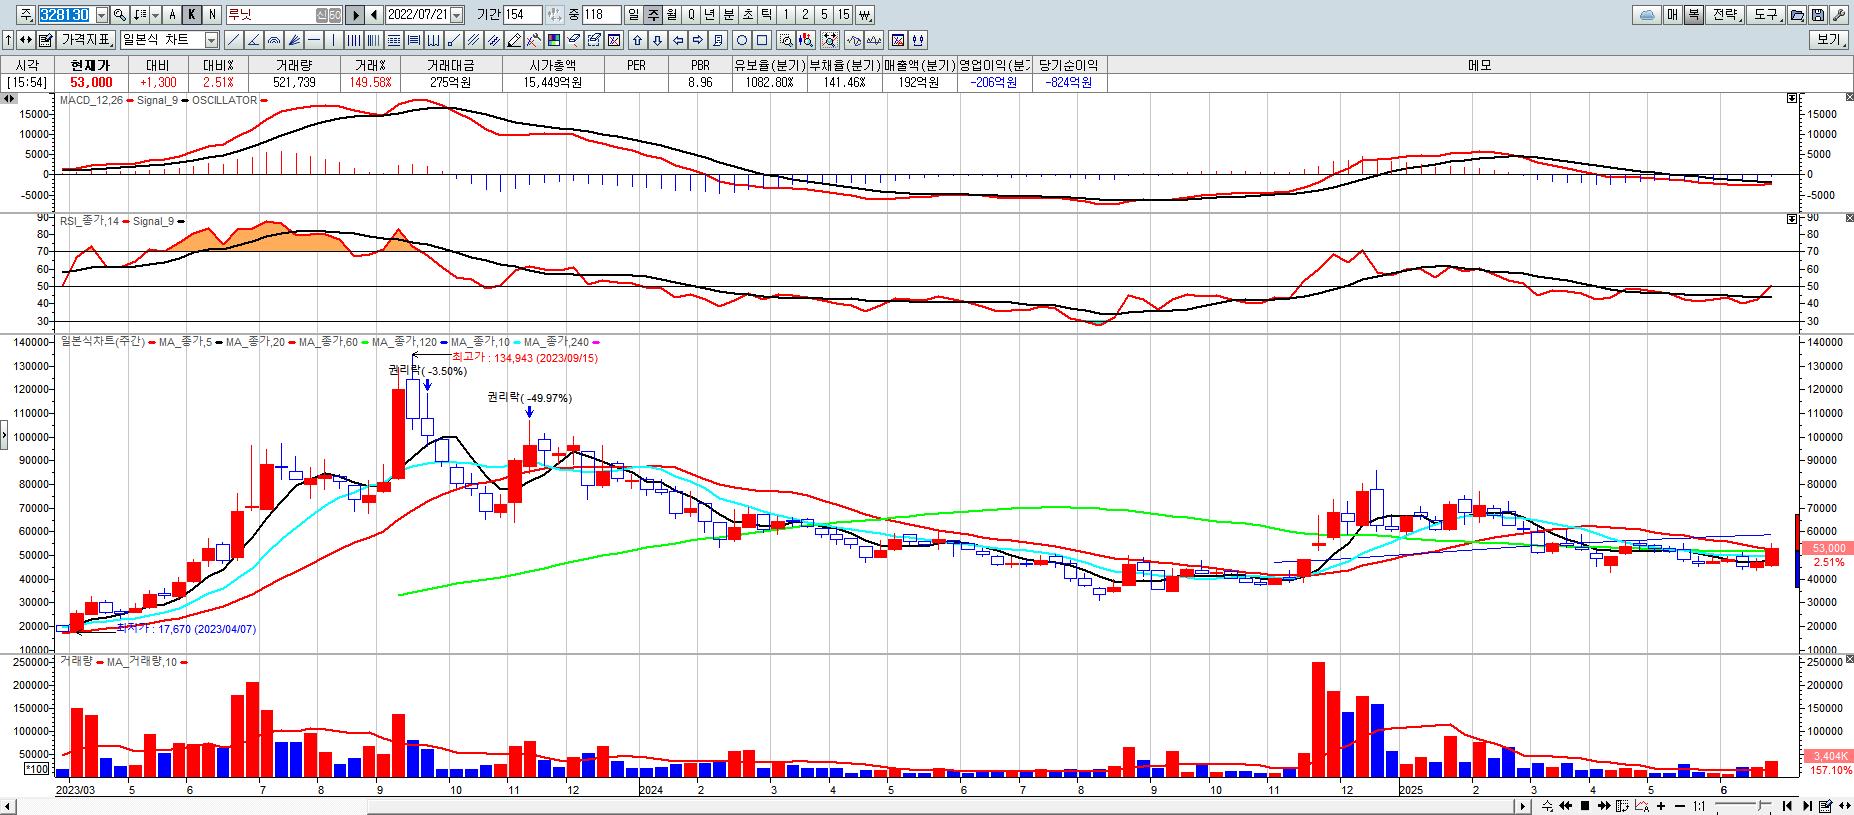Fast rewind chart double-left arrows
Screen dimensions: 1854x815
pyautogui.click(x=1566, y=806)
